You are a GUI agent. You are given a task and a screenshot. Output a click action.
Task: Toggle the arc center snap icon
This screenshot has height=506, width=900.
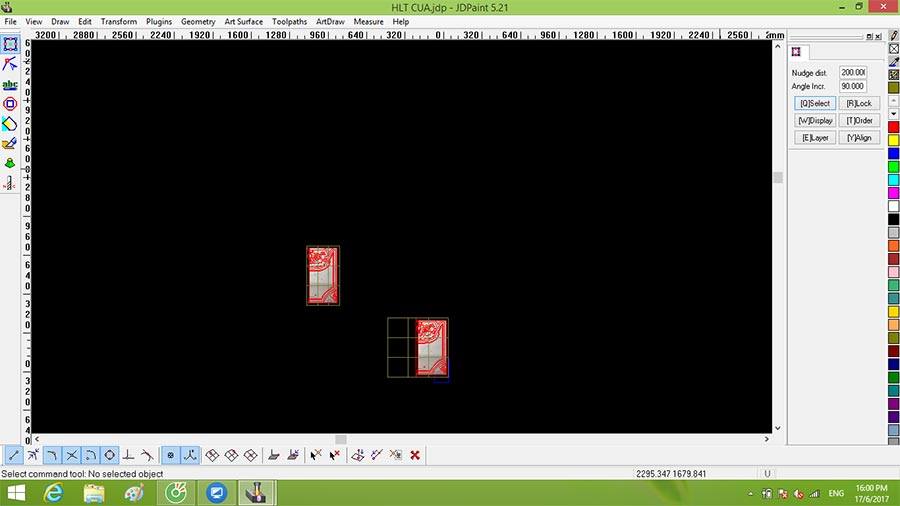[90, 456]
